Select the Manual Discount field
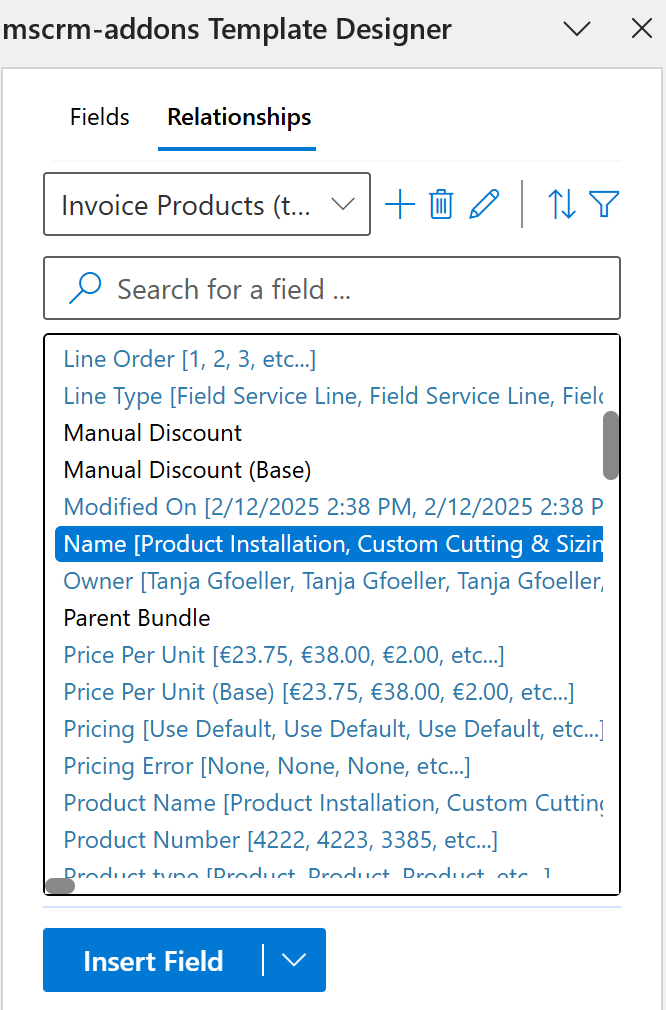This screenshot has width=666, height=1010. (x=152, y=433)
